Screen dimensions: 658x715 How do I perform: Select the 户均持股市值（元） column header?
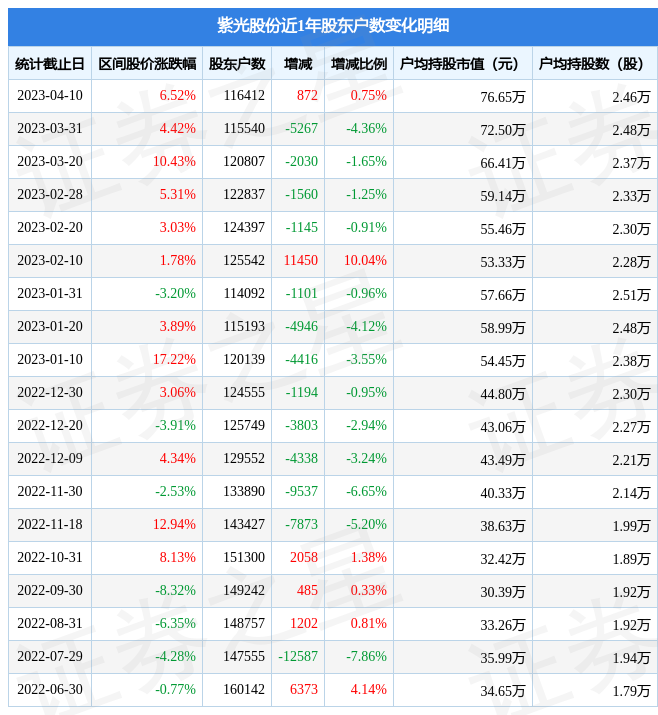(459, 63)
